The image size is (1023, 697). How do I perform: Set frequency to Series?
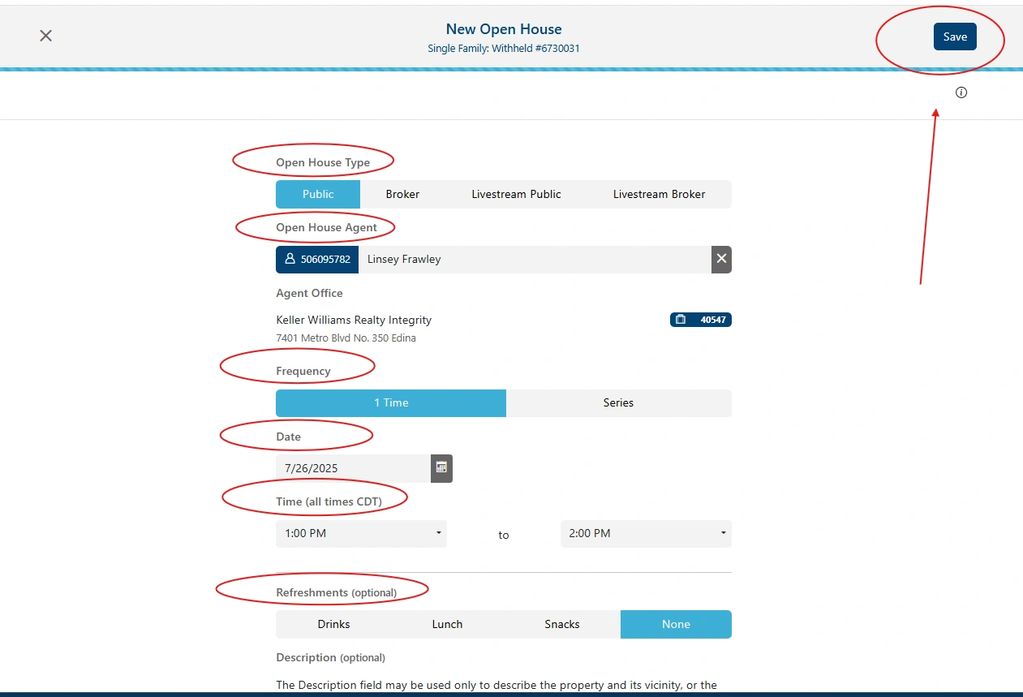point(618,403)
